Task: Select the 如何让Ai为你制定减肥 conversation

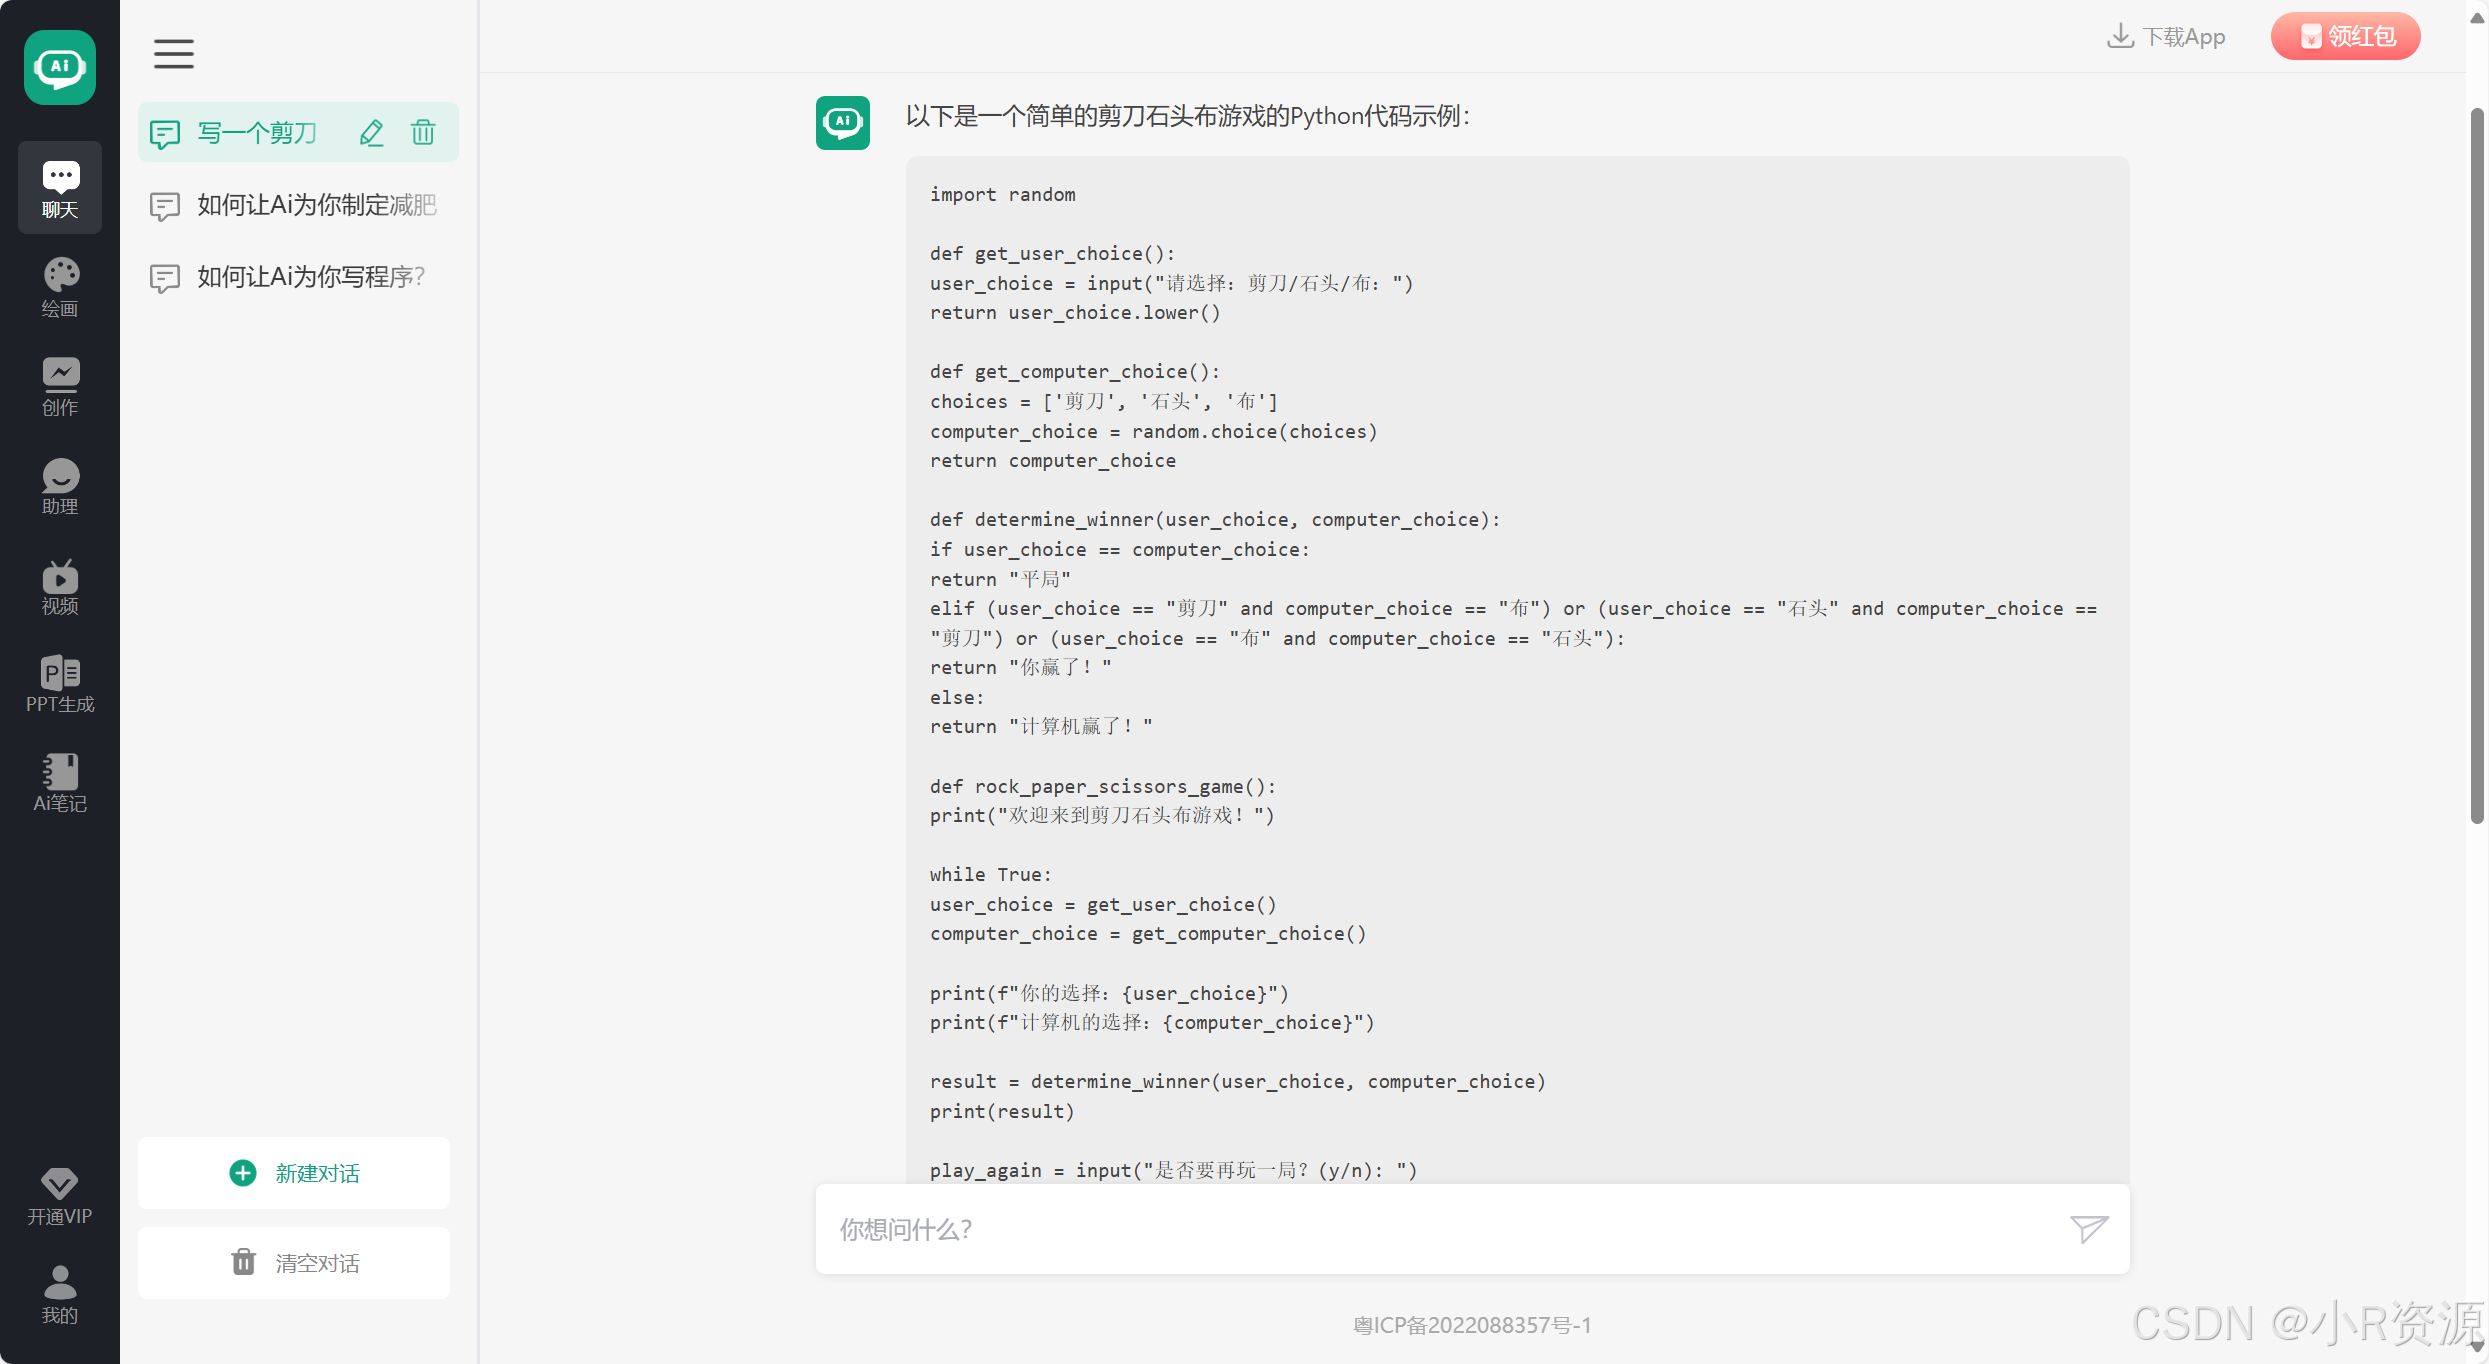Action: (x=298, y=205)
